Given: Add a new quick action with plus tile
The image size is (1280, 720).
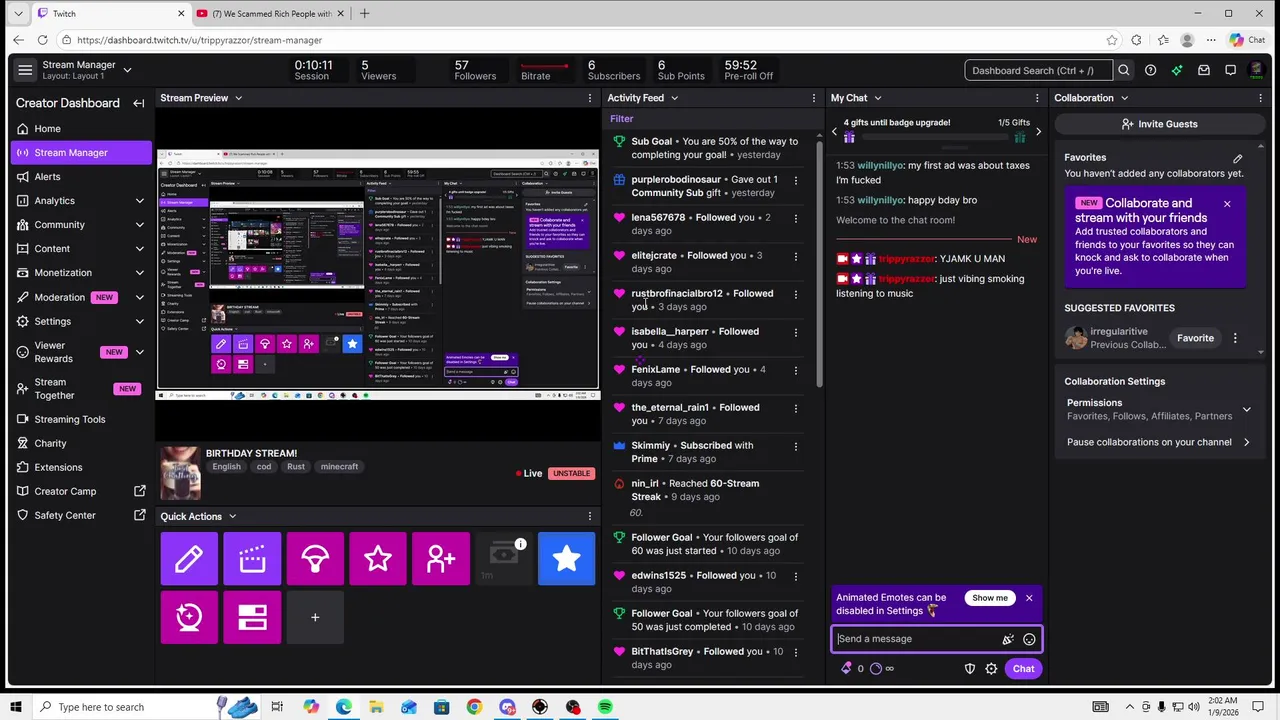Looking at the screenshot, I should tap(315, 617).
